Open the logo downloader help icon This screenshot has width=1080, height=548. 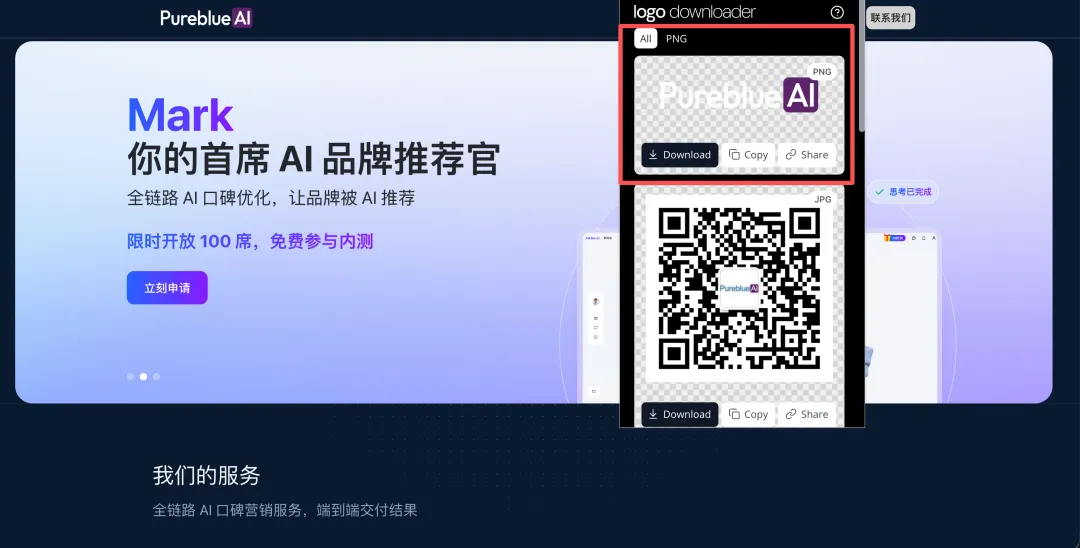[837, 12]
